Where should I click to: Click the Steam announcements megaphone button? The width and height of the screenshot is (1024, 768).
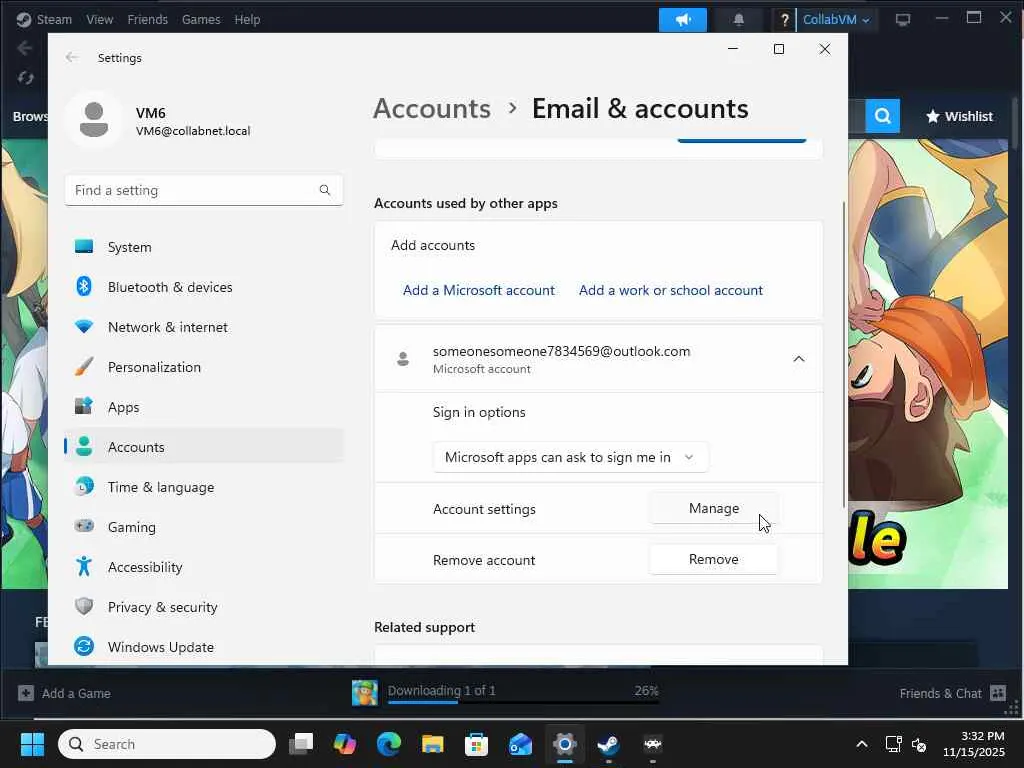(x=682, y=20)
